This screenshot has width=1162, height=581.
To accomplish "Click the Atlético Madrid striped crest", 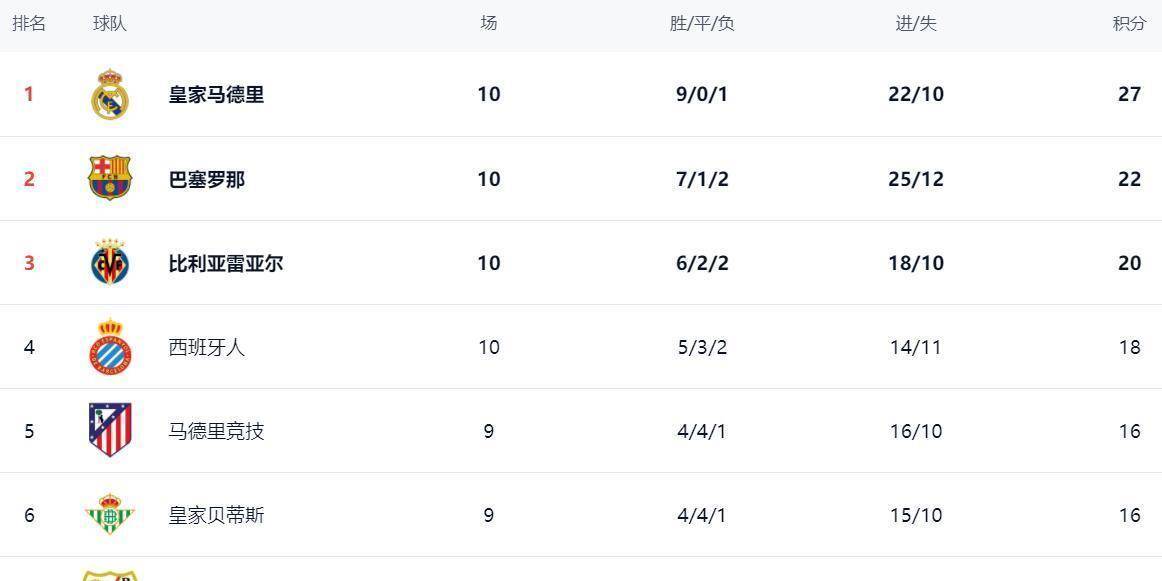I will [x=110, y=430].
